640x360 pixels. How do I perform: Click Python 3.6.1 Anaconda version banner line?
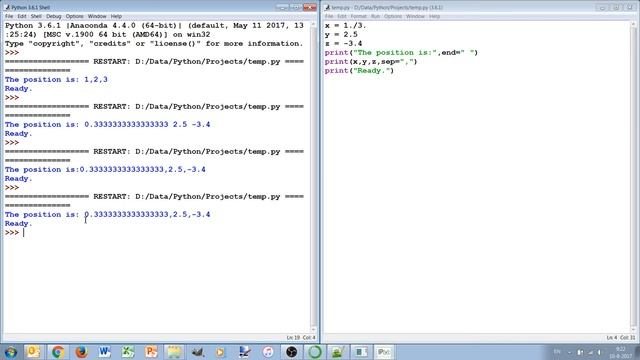[x=154, y=26]
